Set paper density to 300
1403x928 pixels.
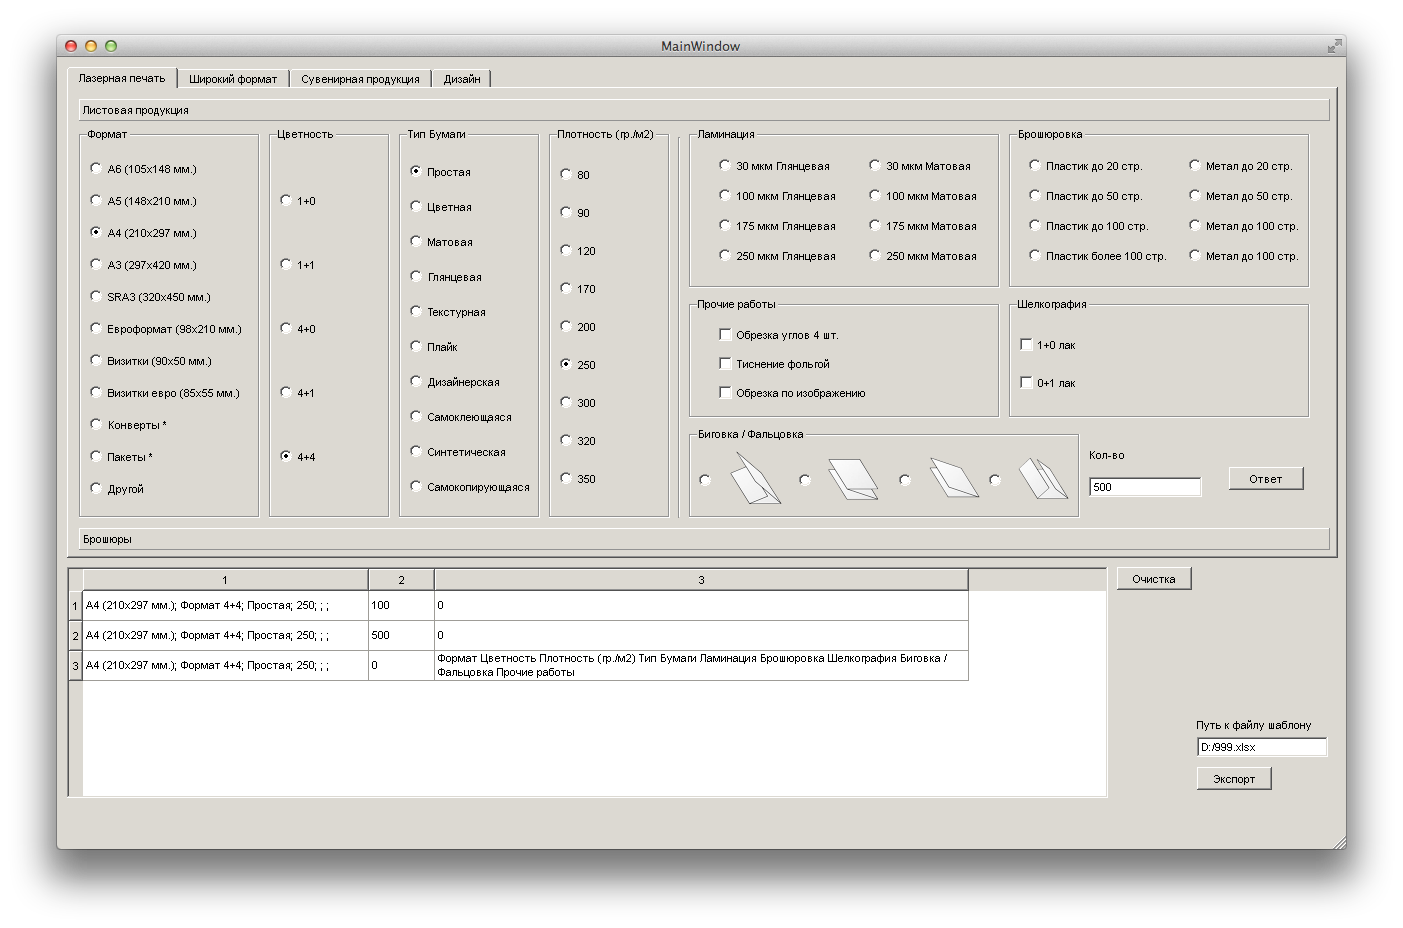pos(578,403)
